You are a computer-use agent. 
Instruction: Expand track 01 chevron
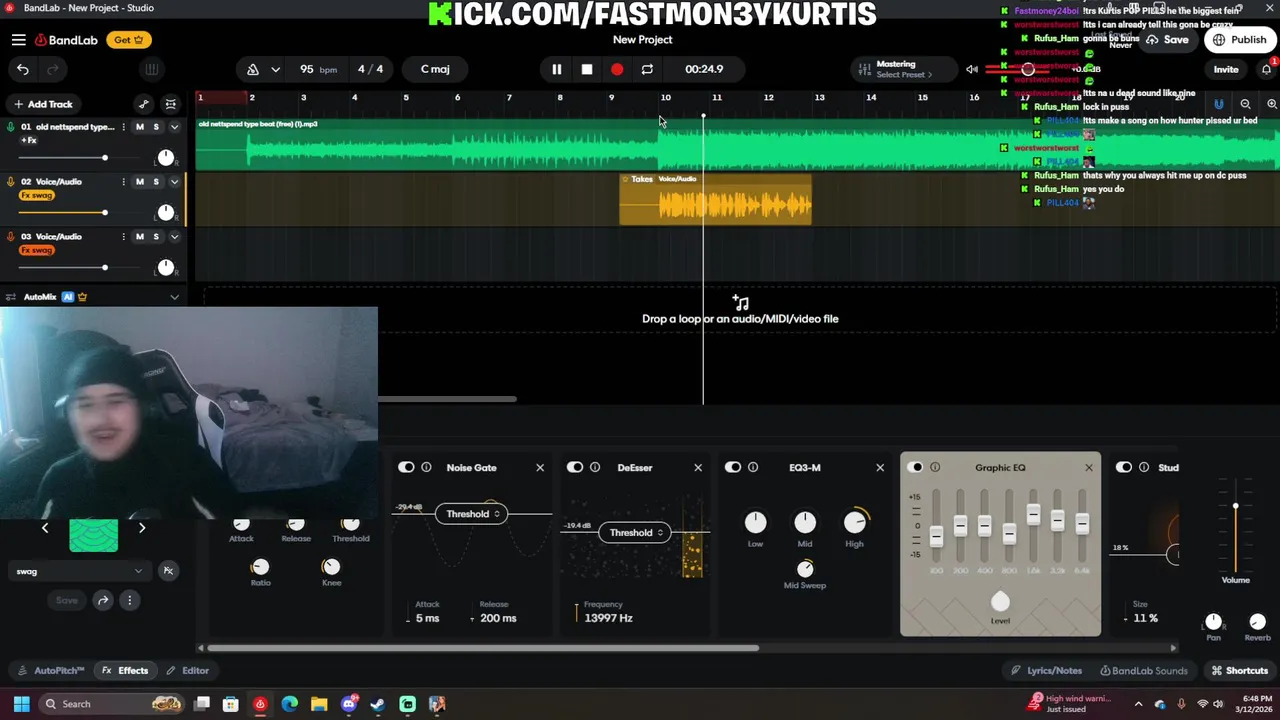(174, 127)
